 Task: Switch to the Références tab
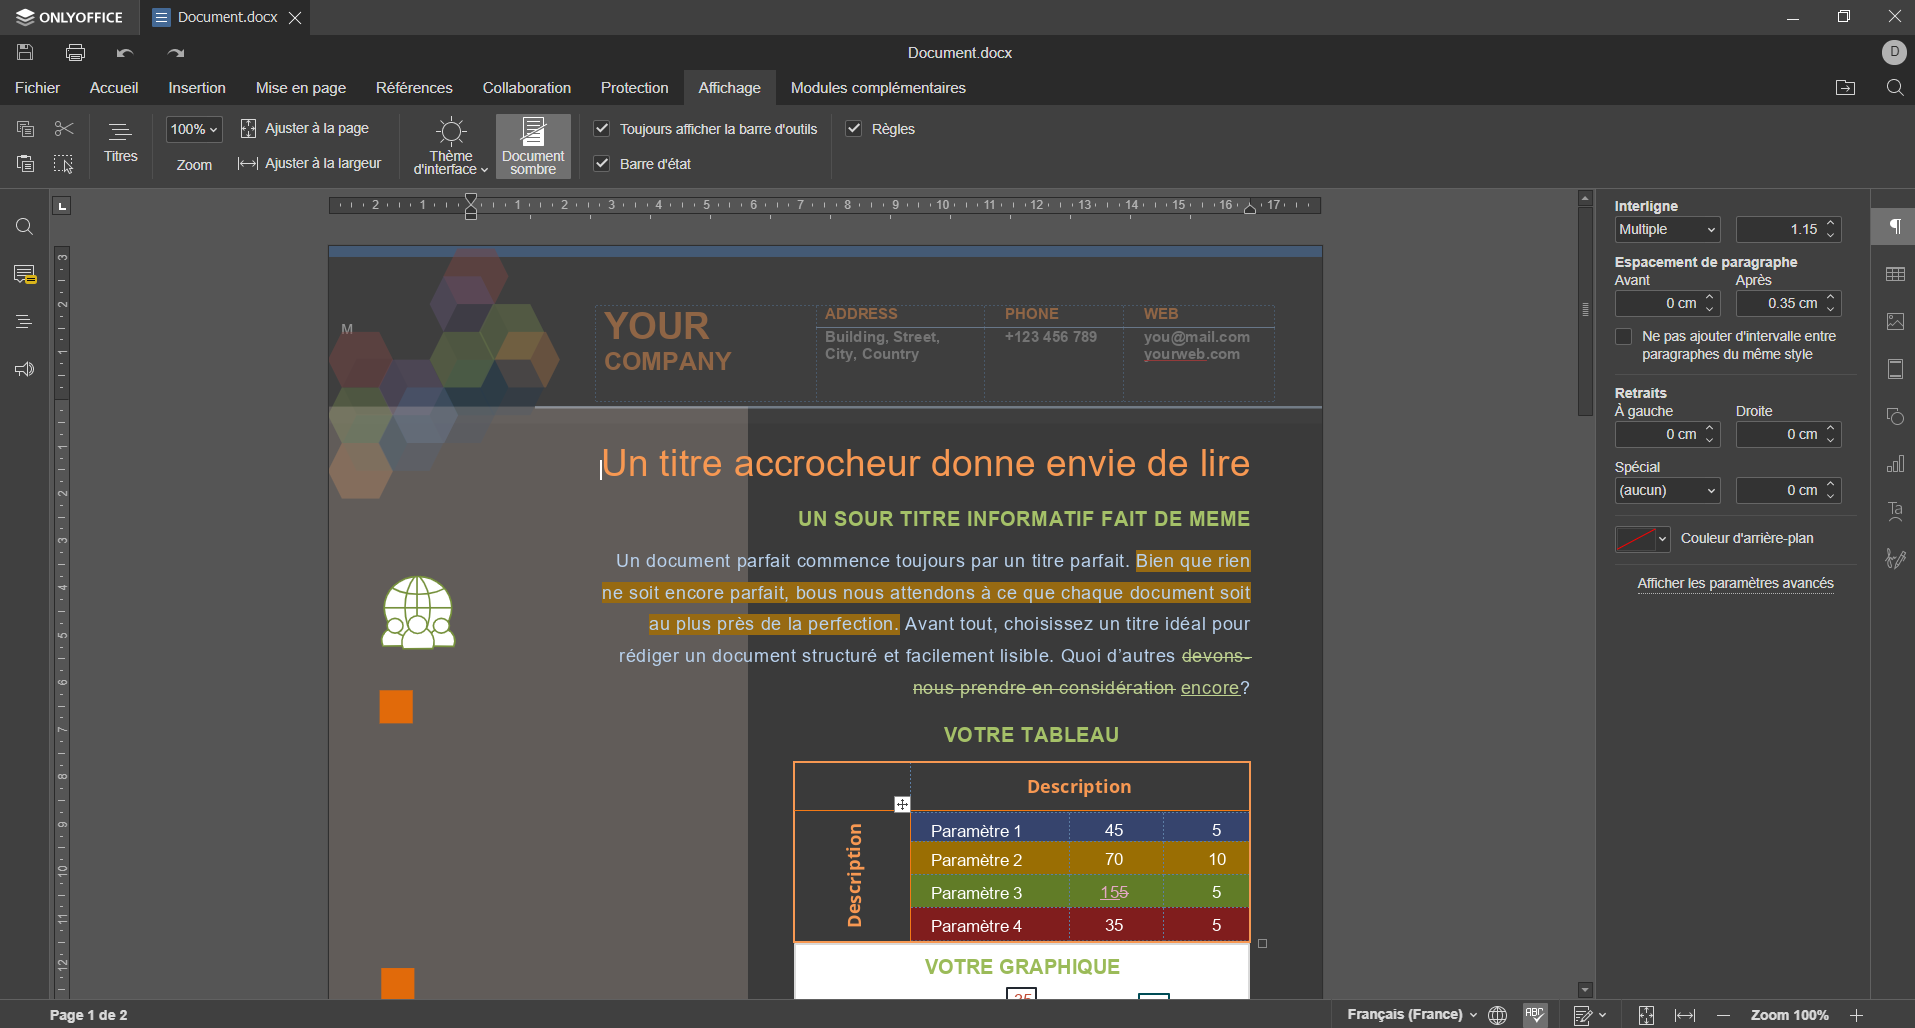(x=414, y=88)
